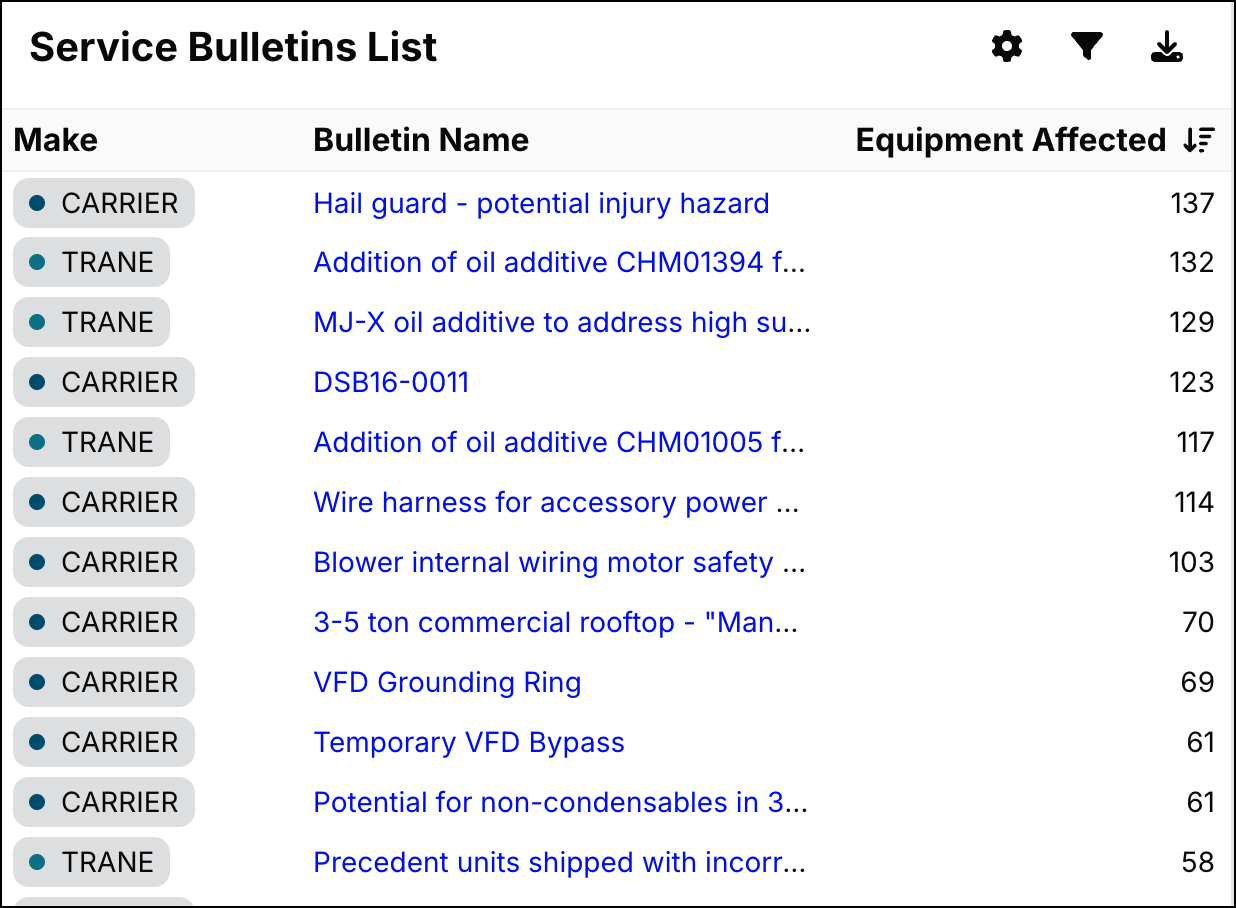Screen dimensions: 1236x908
Task: Open Wire harness for accessory power bulletin
Action: tap(556, 502)
